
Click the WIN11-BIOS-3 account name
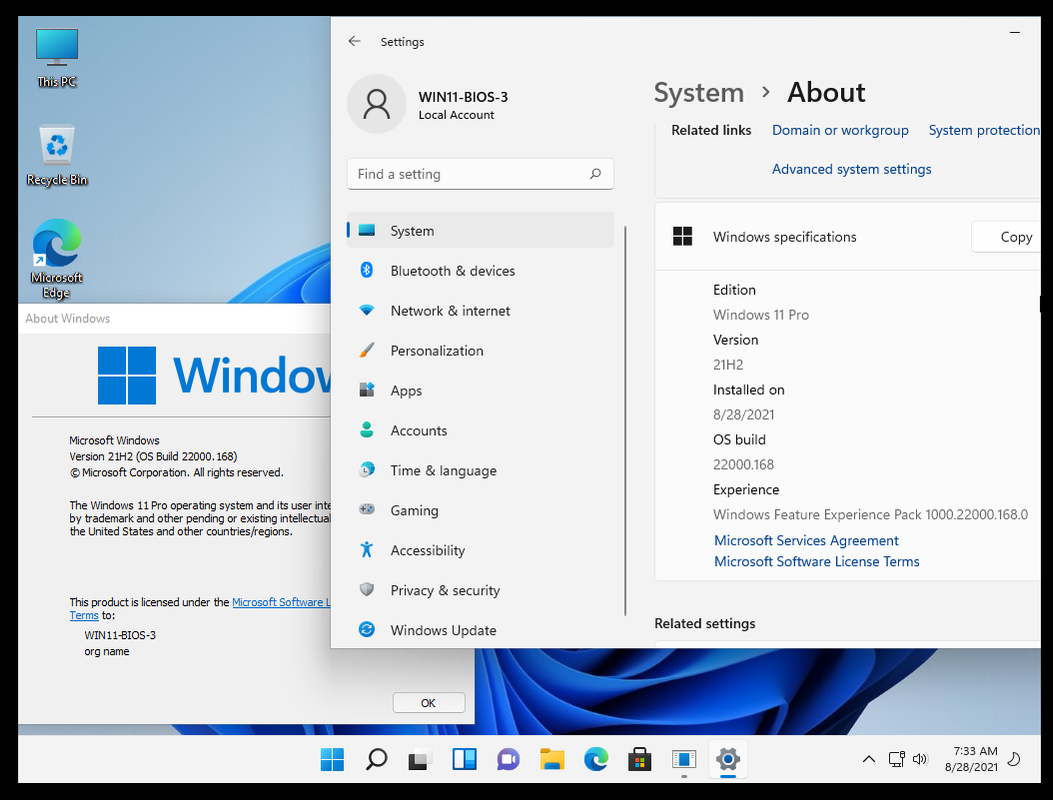tap(463, 97)
